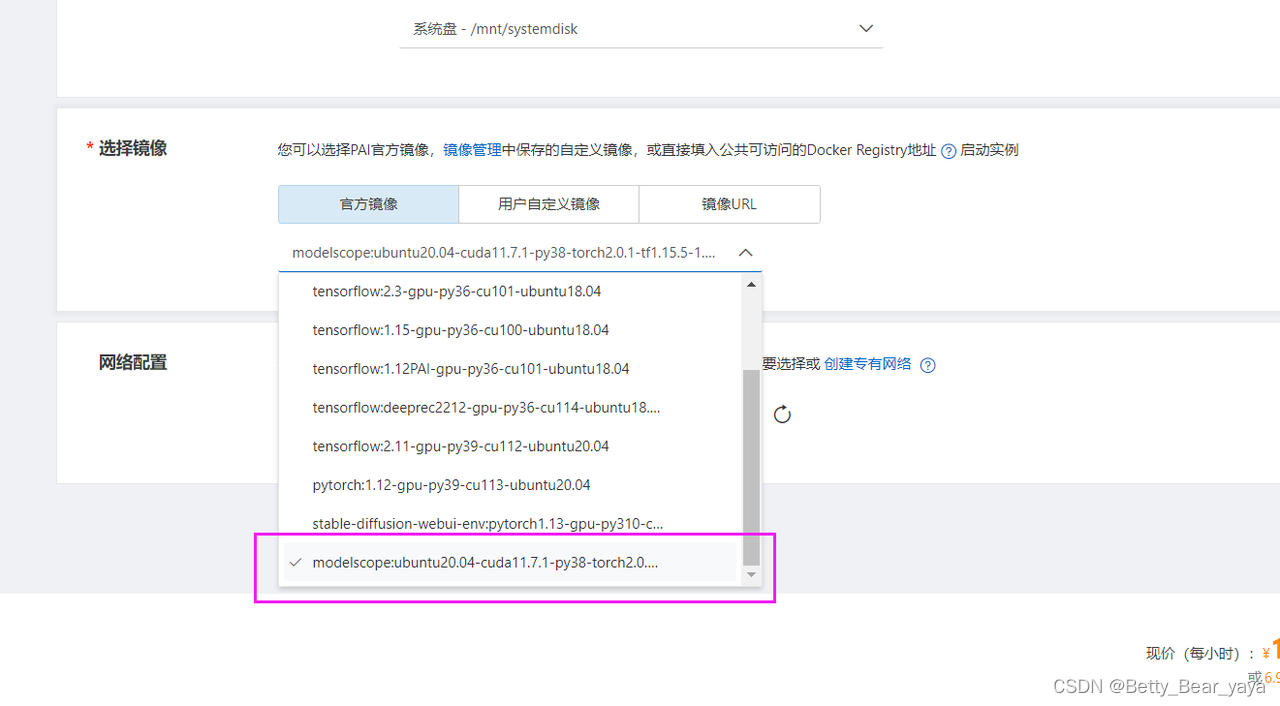Select the highlighted modelscope ubuntu20.04 image
The height and width of the screenshot is (706, 1280).
click(487, 562)
